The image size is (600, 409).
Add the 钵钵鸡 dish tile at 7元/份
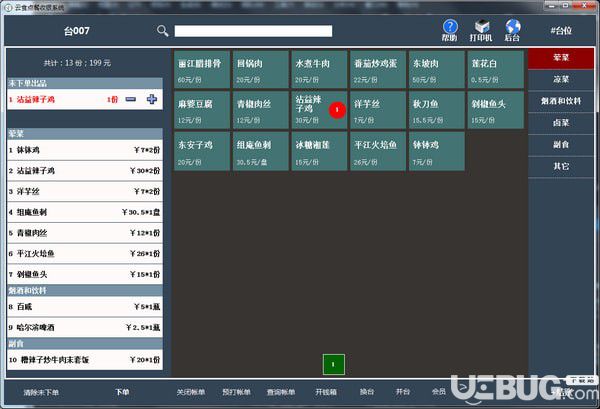tap(437, 151)
